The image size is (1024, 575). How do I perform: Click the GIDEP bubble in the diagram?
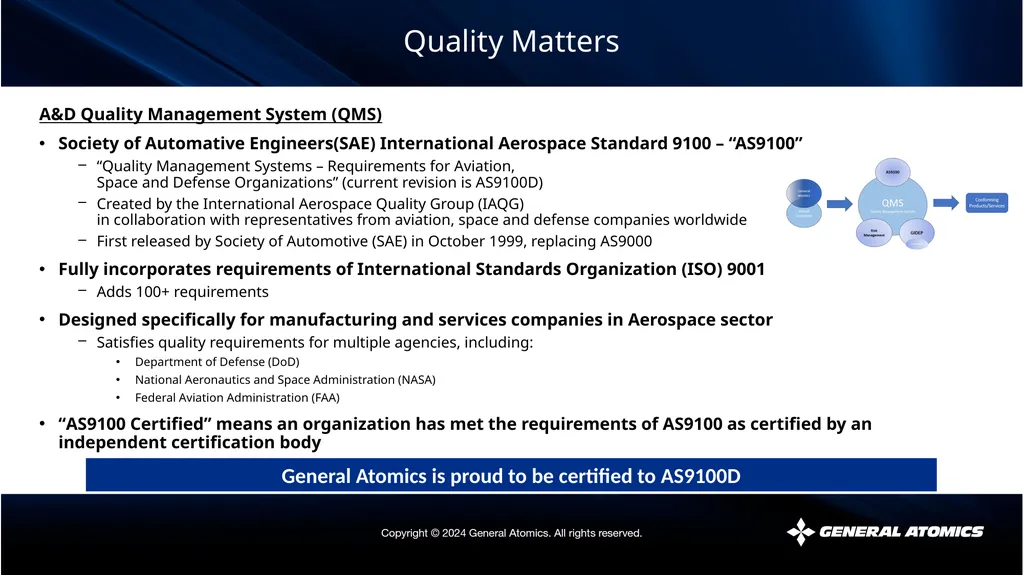click(x=916, y=233)
